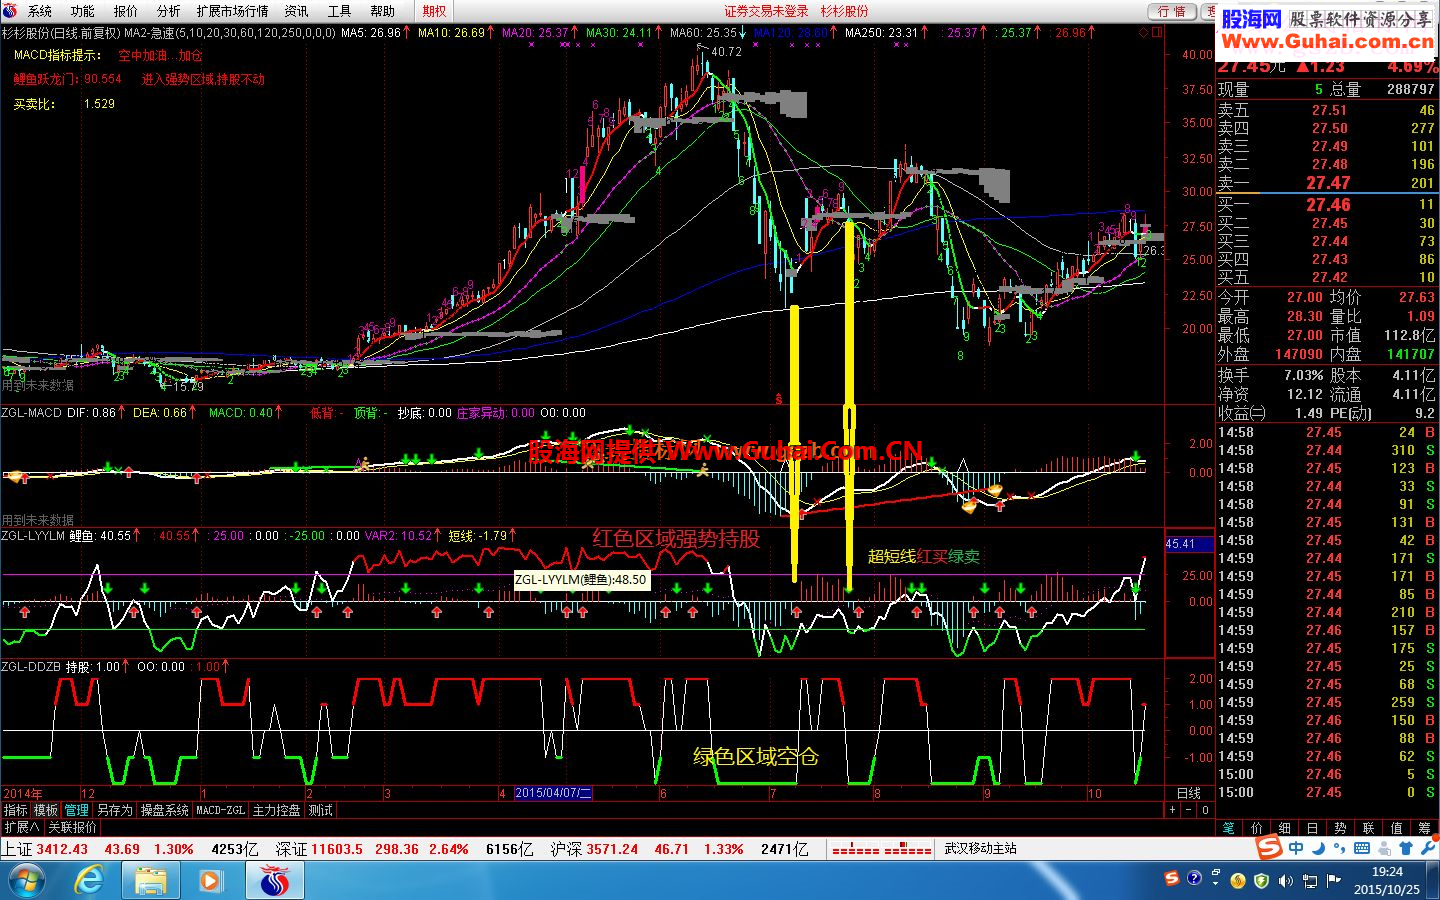Select the 筹 tab in quote panel
The width and height of the screenshot is (1440, 900).
coord(1425,828)
